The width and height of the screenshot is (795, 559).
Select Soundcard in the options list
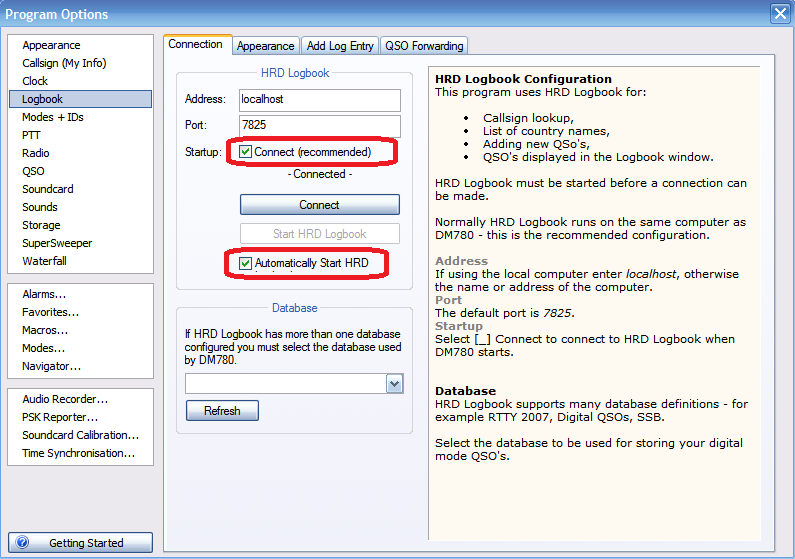[x=48, y=189]
